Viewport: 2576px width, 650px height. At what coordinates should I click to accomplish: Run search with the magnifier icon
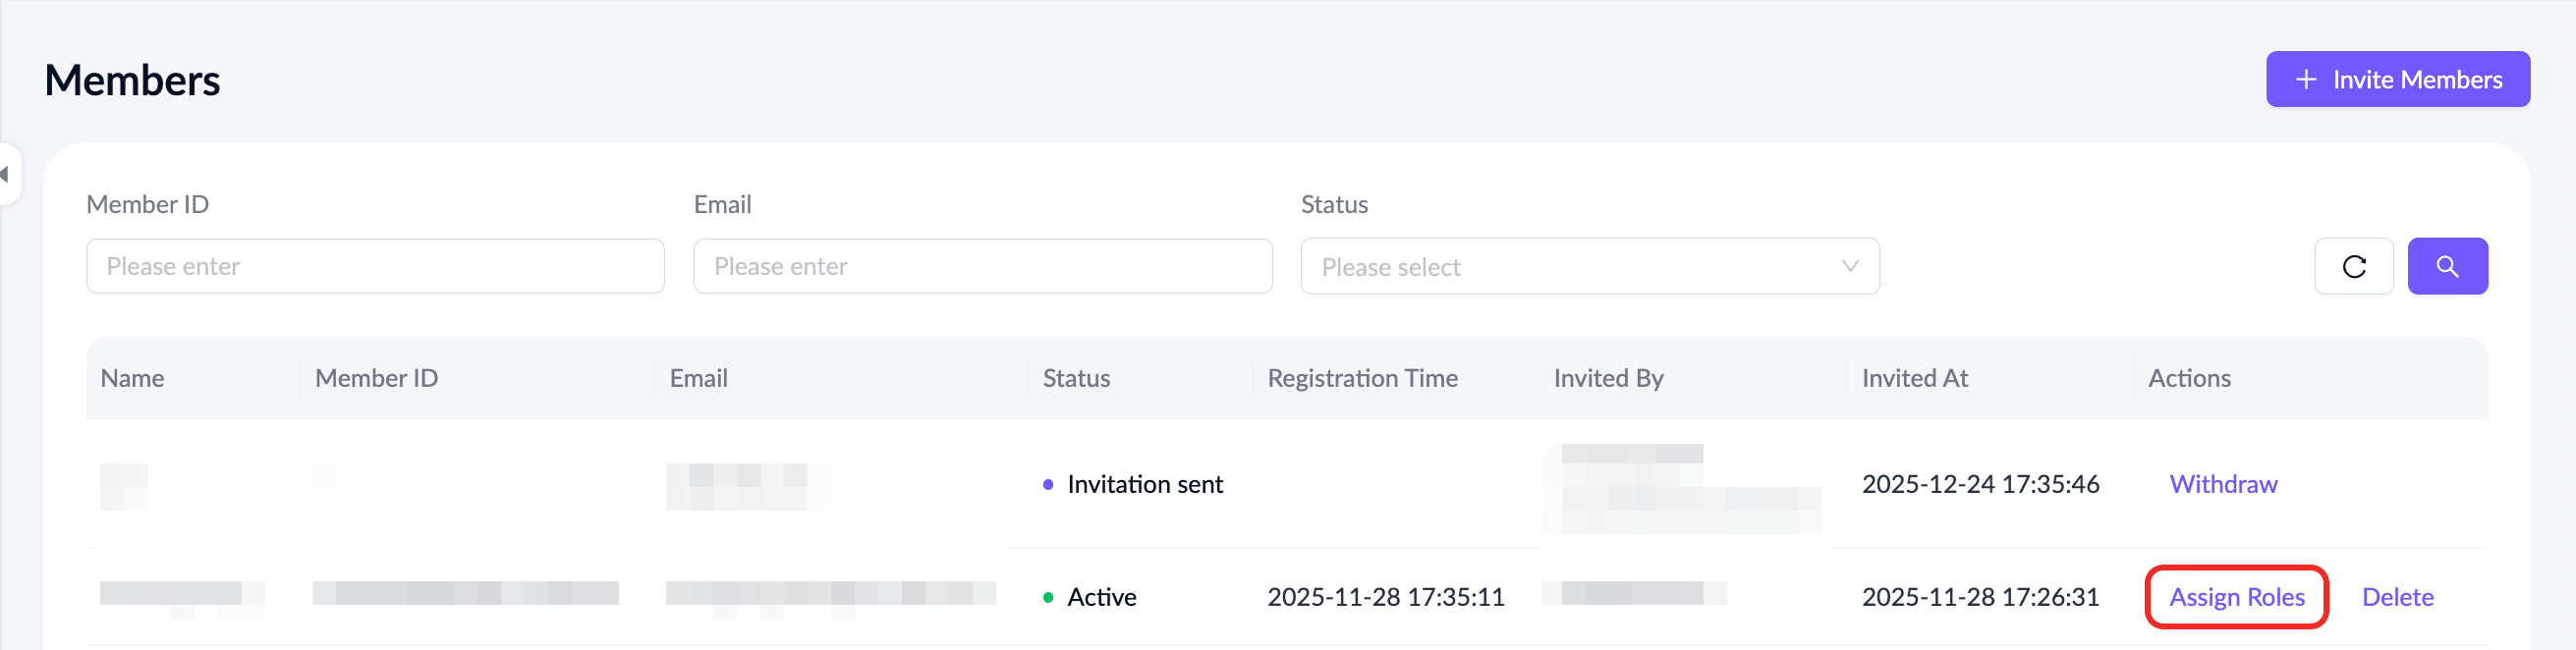[2446, 266]
